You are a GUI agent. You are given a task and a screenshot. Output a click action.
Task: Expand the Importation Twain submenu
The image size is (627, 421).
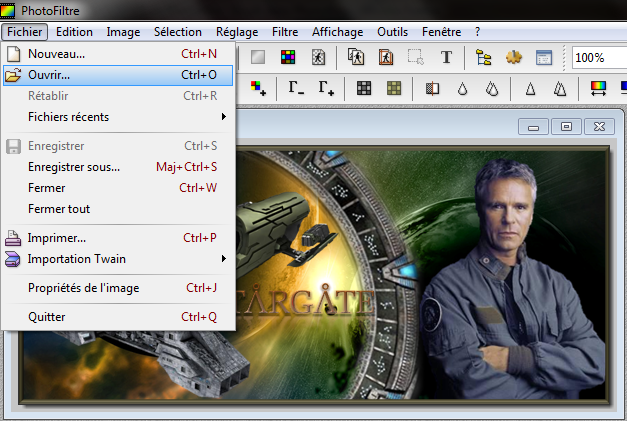pyautogui.click(x=118, y=259)
